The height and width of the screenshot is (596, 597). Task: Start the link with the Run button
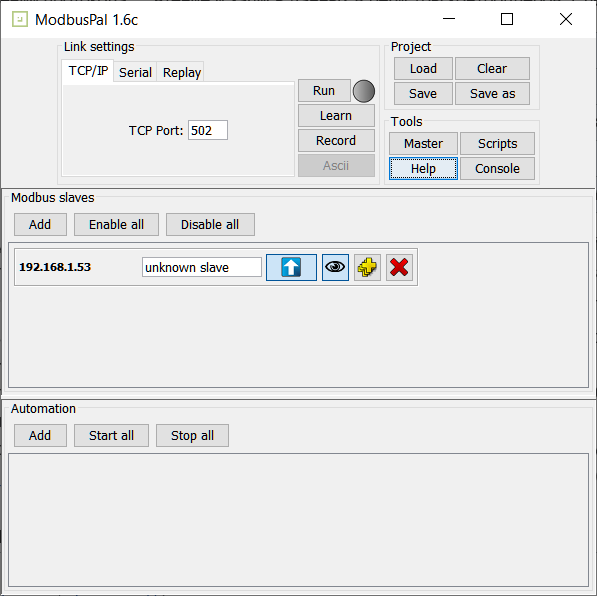324,91
